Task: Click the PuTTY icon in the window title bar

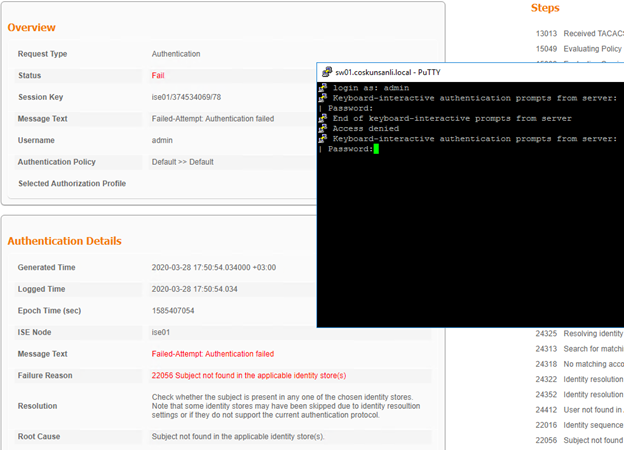Action: click(327, 72)
